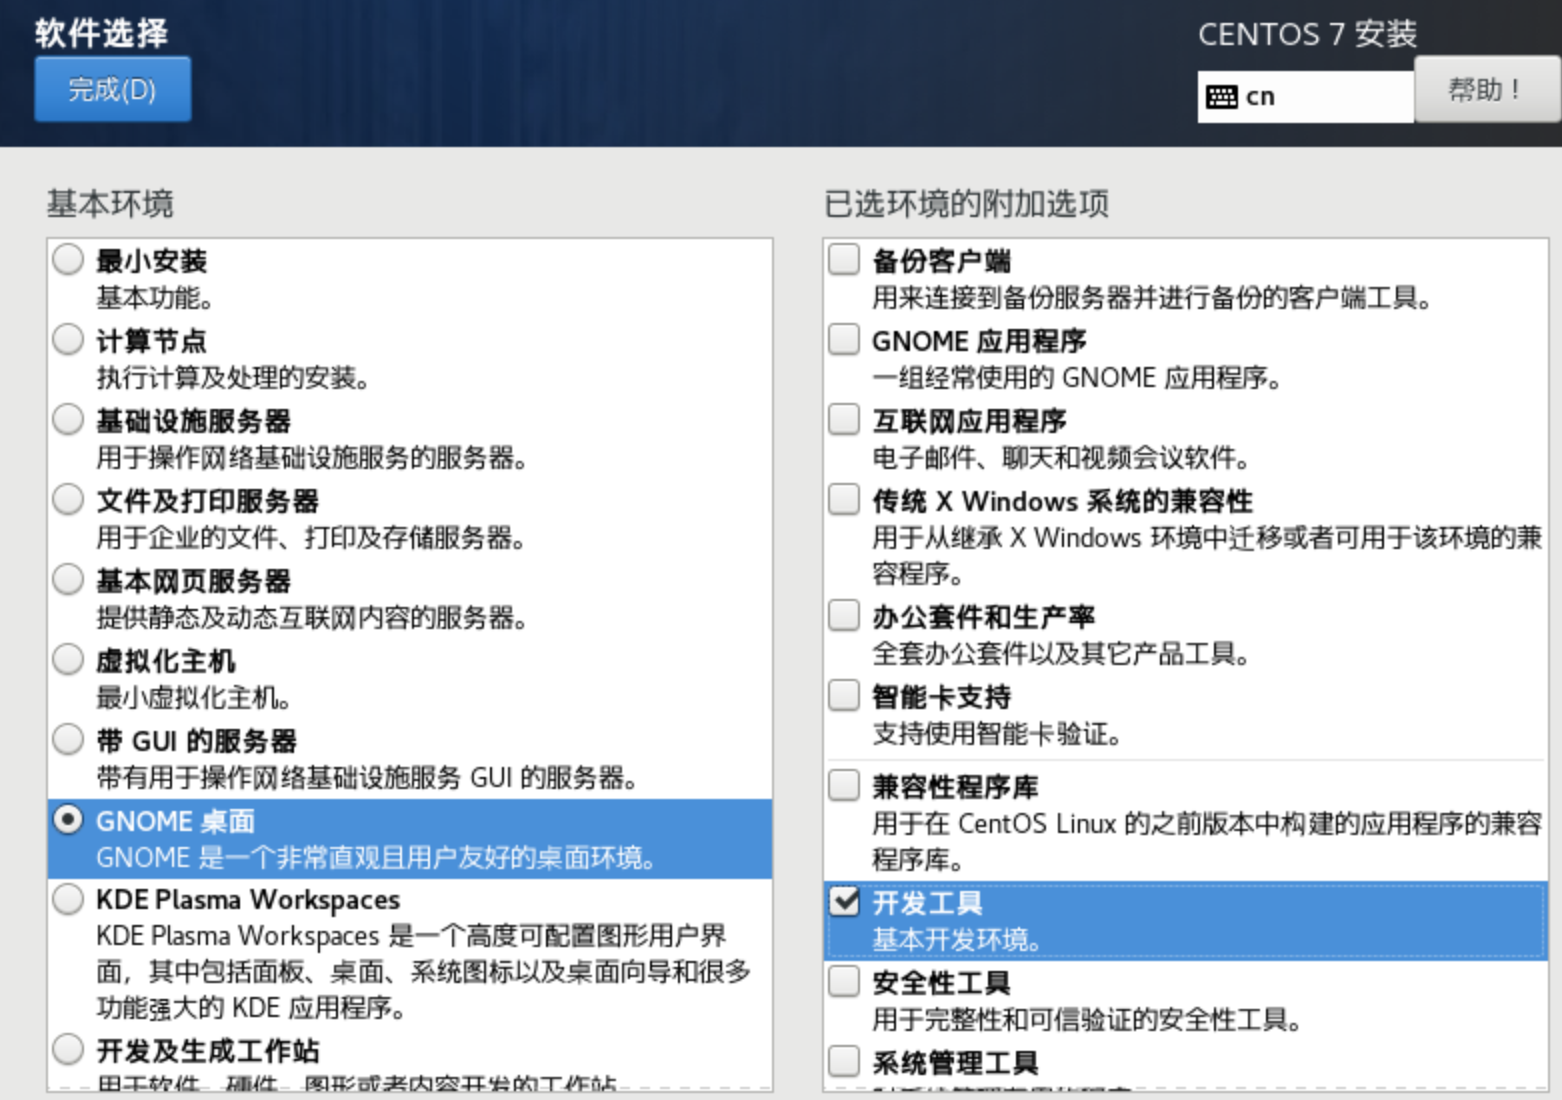Select the 基础设施服务器 radio button
1562x1100 pixels.
(x=68, y=420)
